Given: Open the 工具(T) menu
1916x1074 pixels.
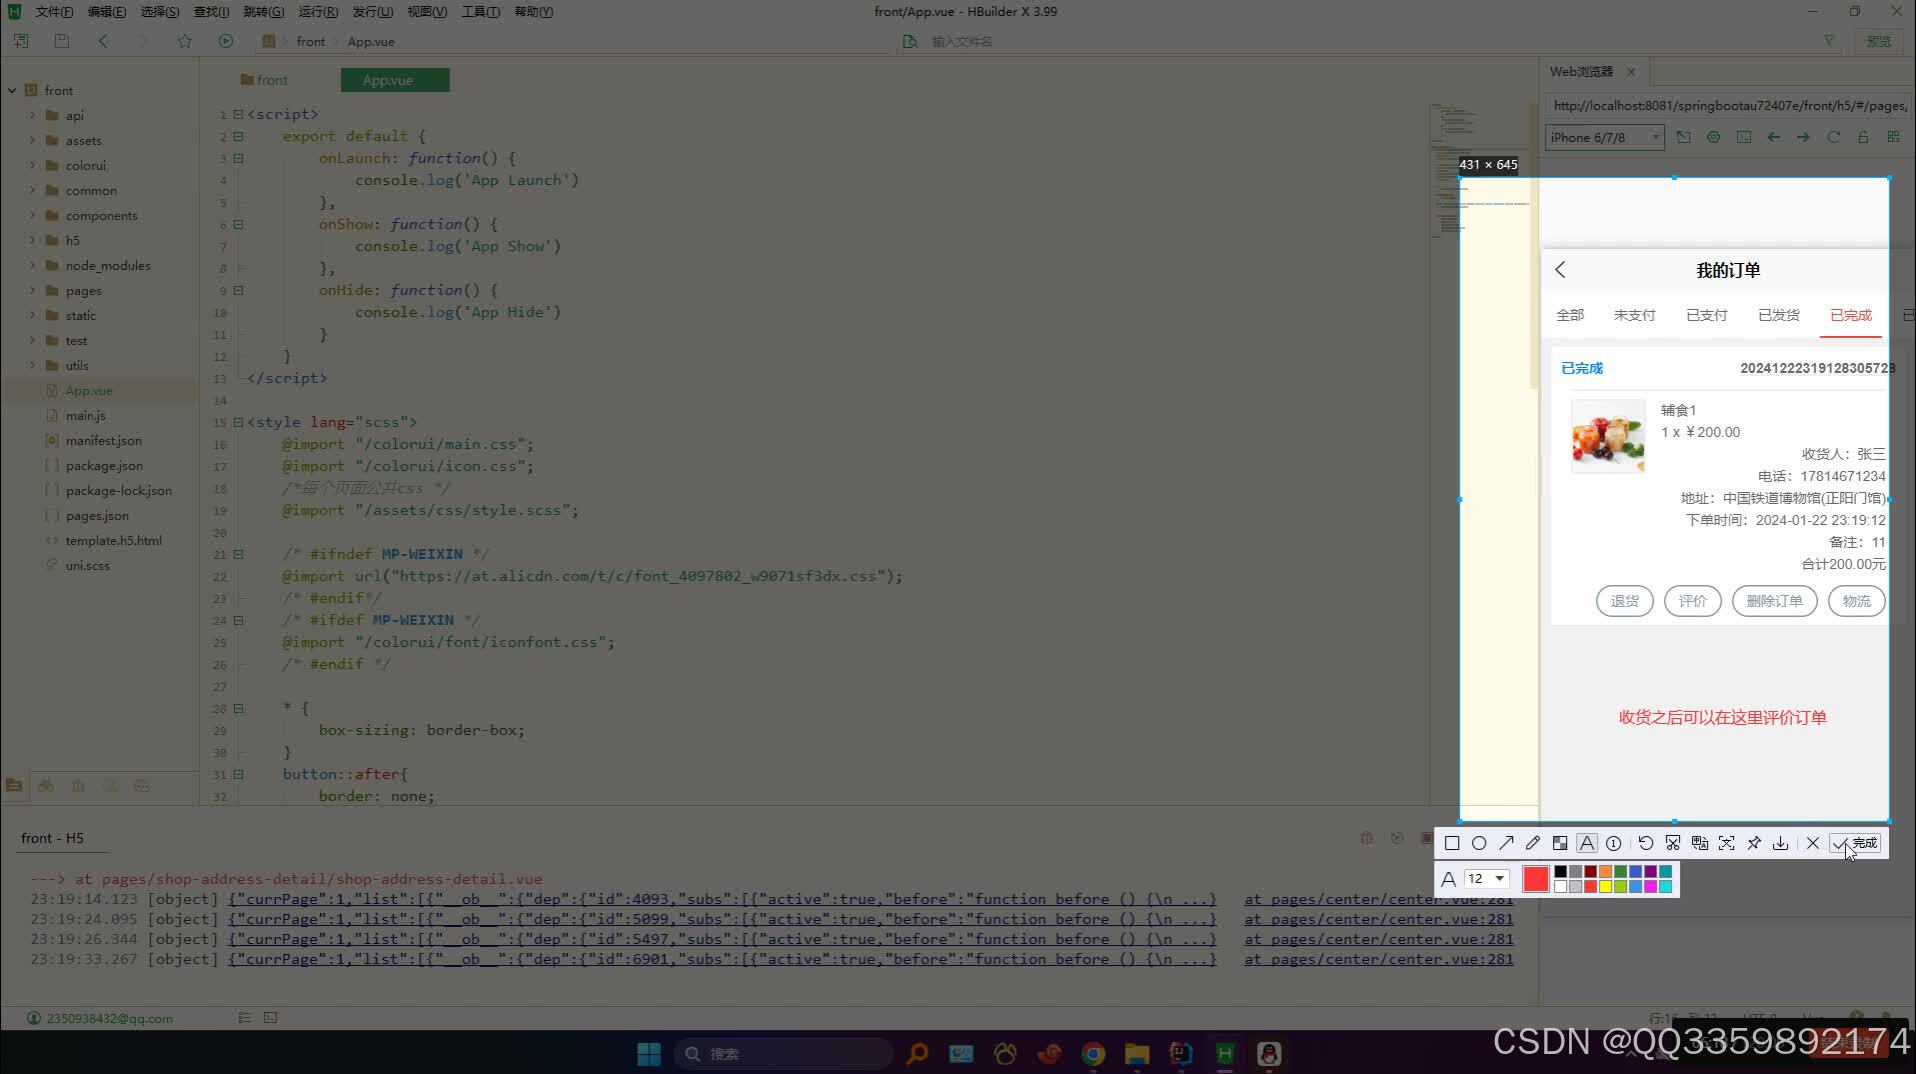Looking at the screenshot, I should coord(480,12).
